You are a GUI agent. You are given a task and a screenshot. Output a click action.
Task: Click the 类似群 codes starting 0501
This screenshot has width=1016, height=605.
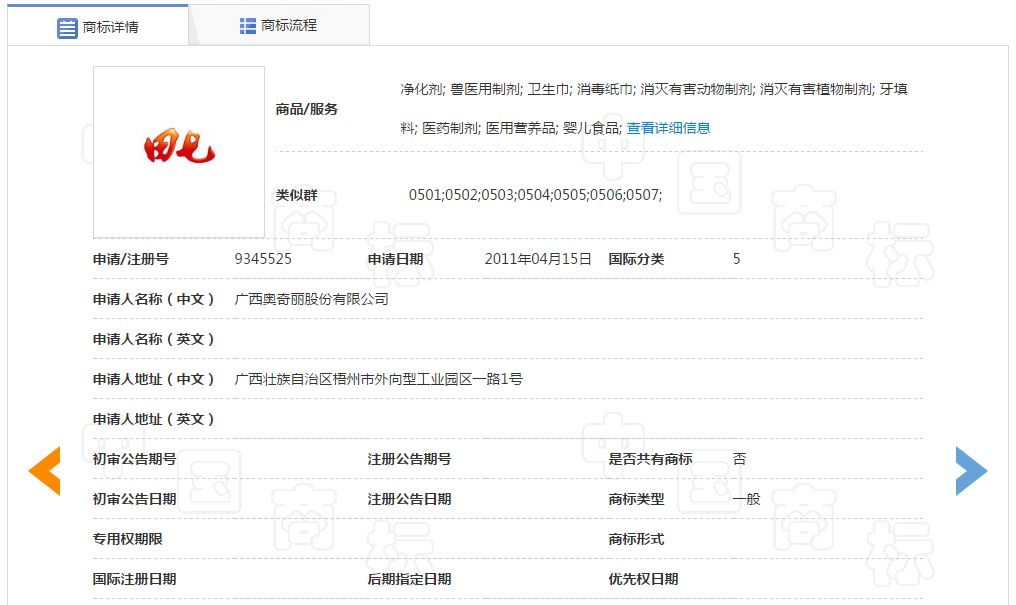point(535,195)
